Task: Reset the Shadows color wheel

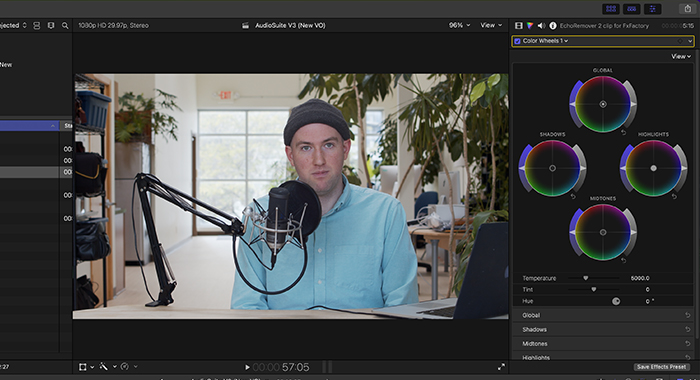Action: pos(573,196)
